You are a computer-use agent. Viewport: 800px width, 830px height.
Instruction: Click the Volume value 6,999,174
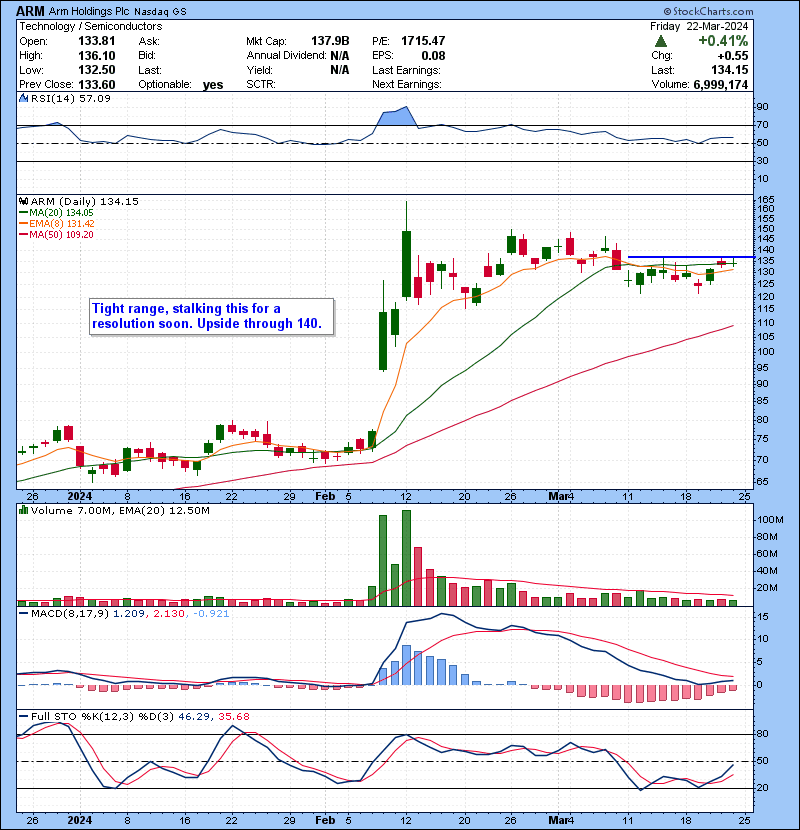click(721, 85)
